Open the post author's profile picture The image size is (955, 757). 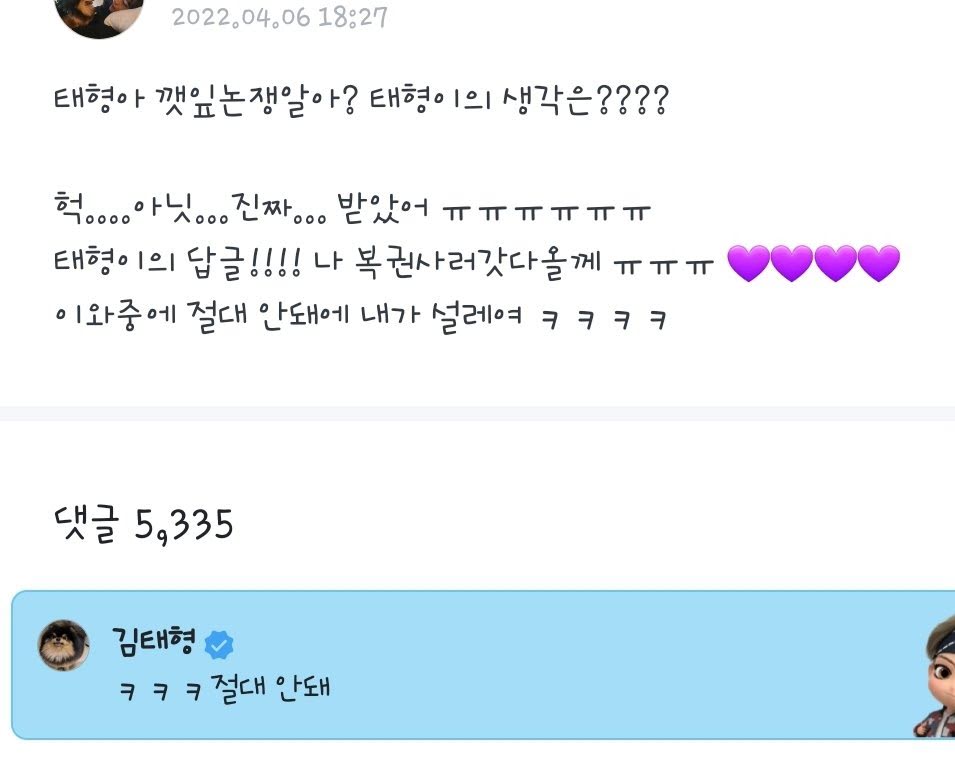click(x=99, y=17)
